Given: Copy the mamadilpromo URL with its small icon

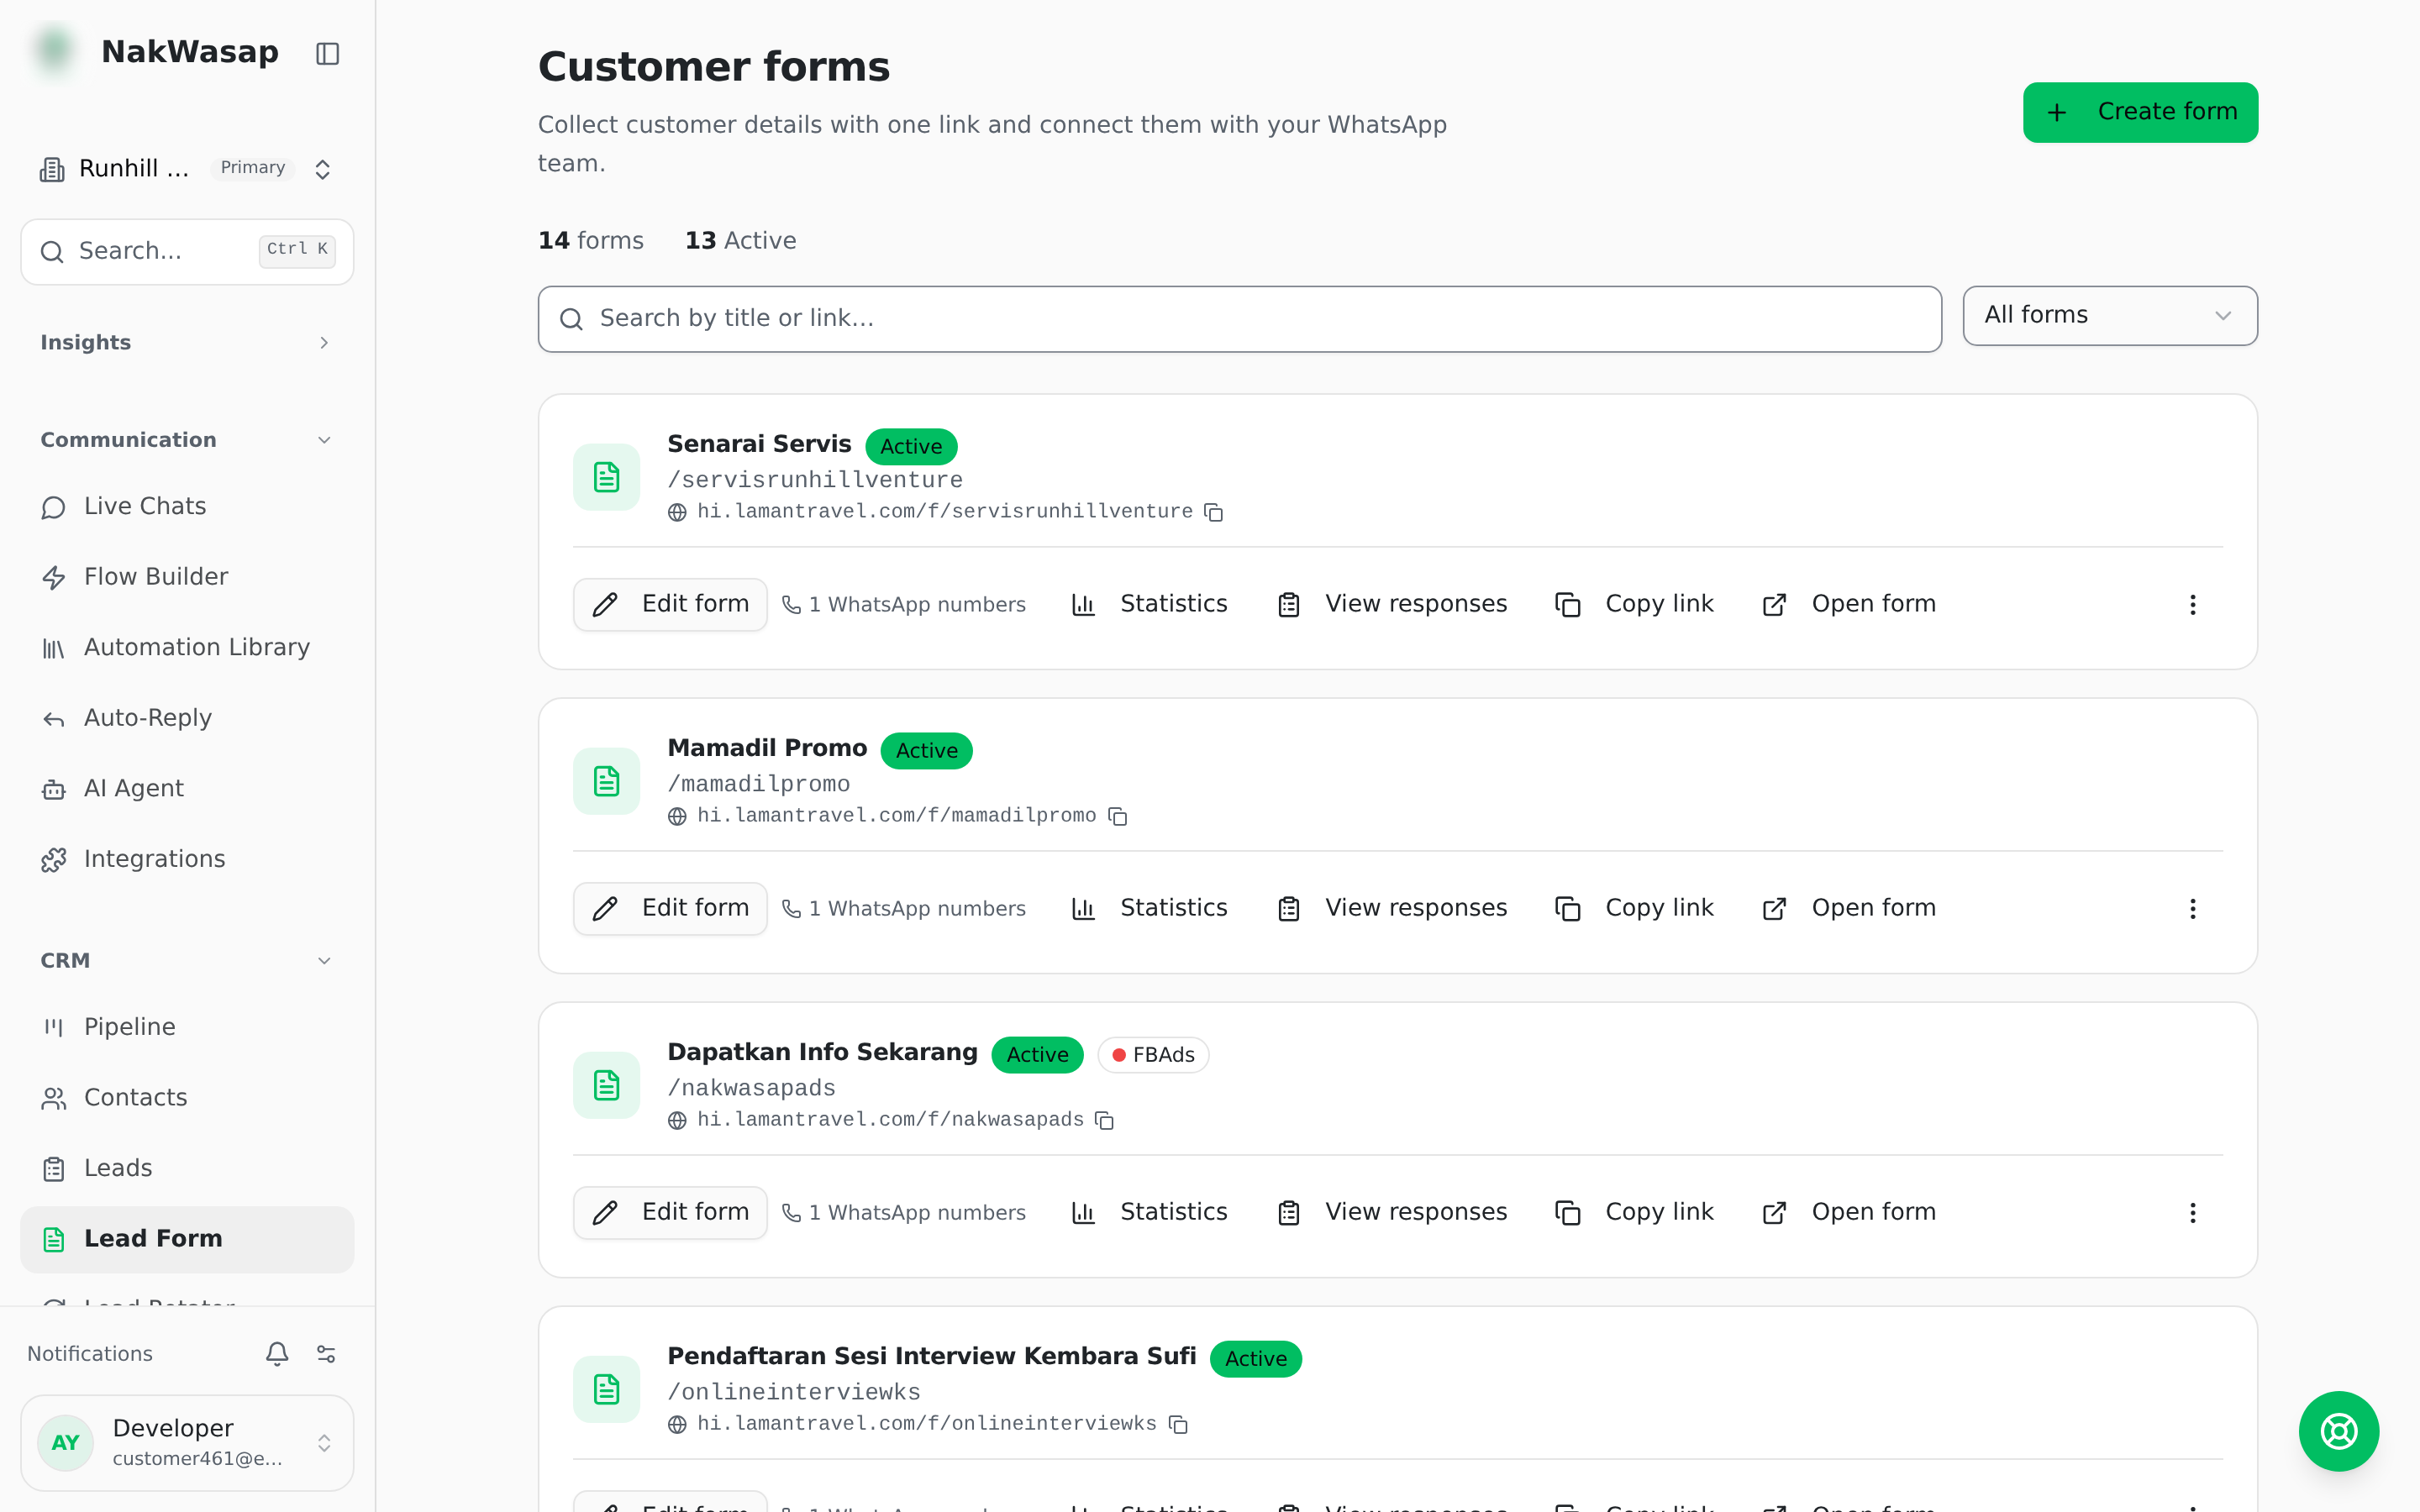Looking at the screenshot, I should (x=1118, y=816).
